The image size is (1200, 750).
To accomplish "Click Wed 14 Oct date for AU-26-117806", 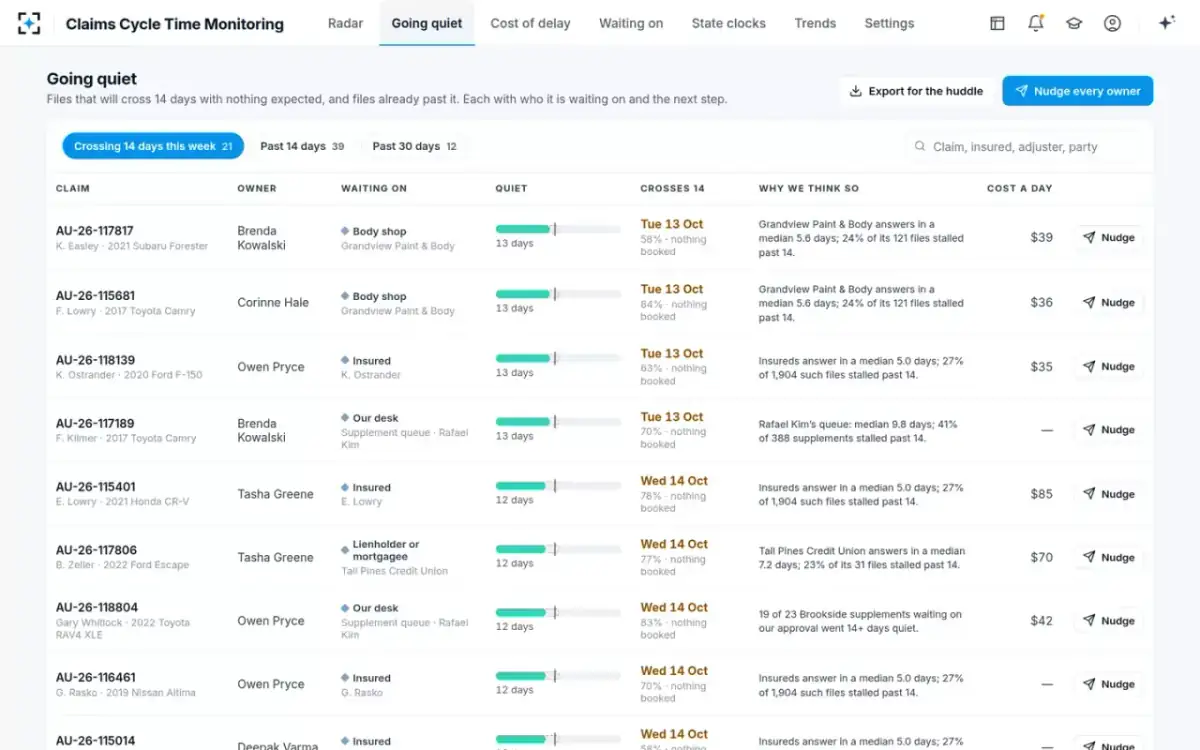I will 674,544.
